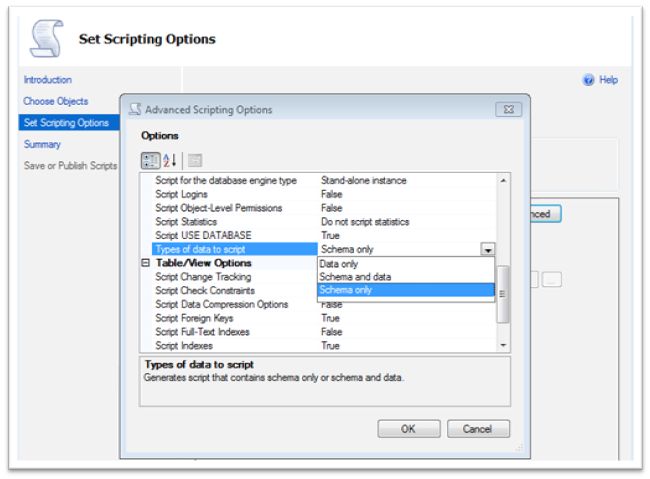This screenshot has width=650, height=479.
Task: Click the Advanced button behind the dialog
Action: coord(546,214)
